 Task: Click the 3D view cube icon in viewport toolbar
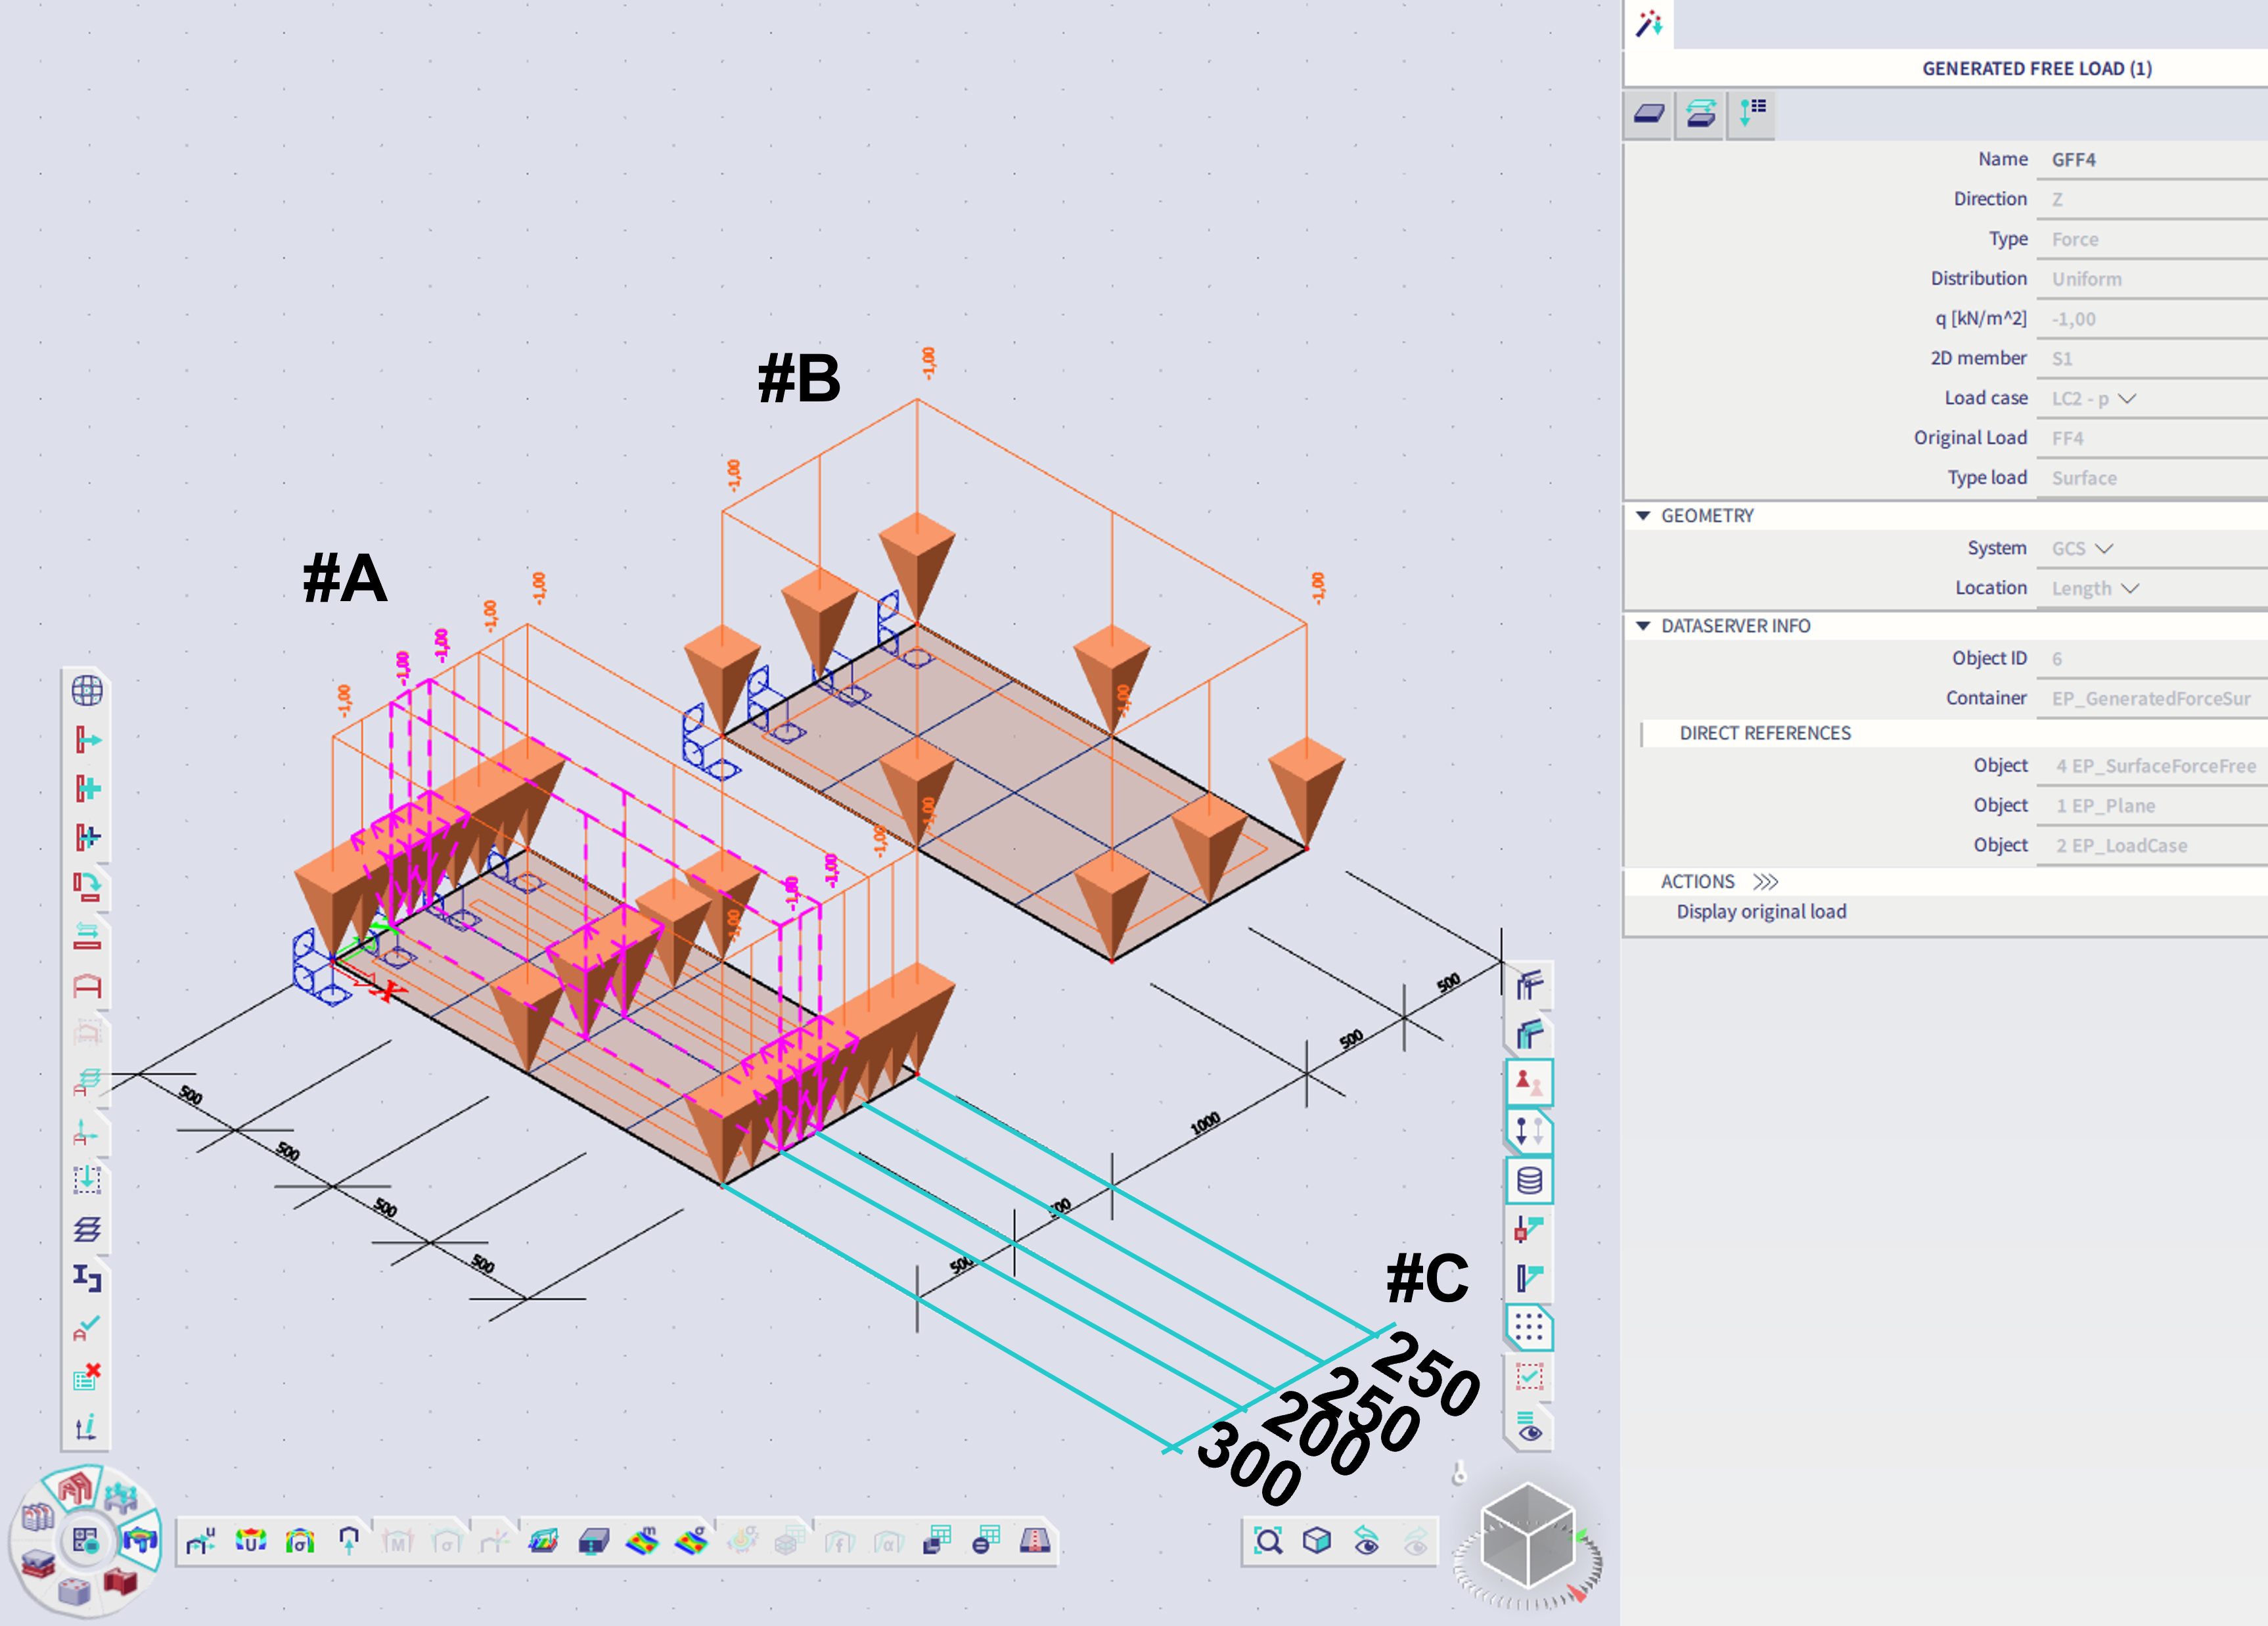pyautogui.click(x=1317, y=1542)
